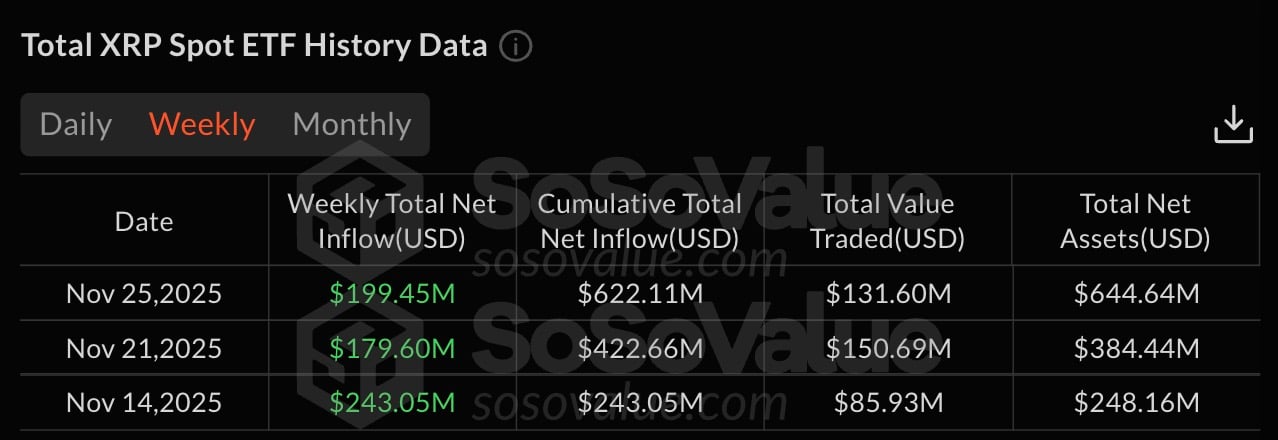Click the Total XRP Spot ETF title

pyautogui.click(x=254, y=46)
